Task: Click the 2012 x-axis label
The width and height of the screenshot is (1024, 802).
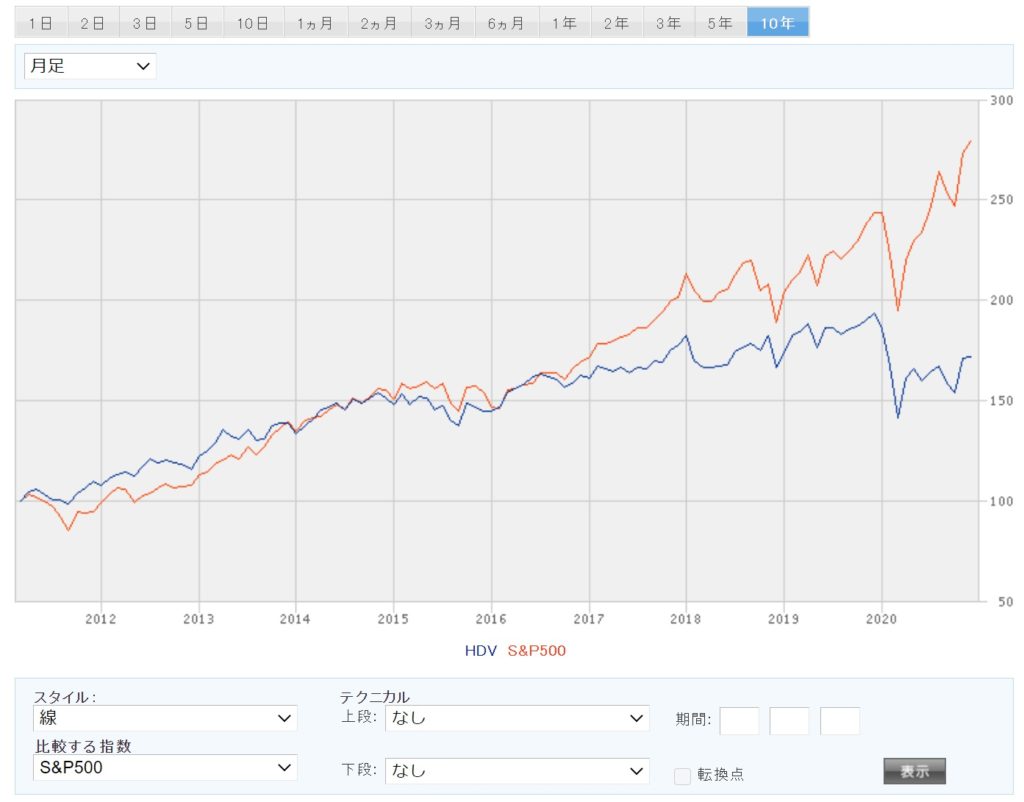Action: point(101,618)
